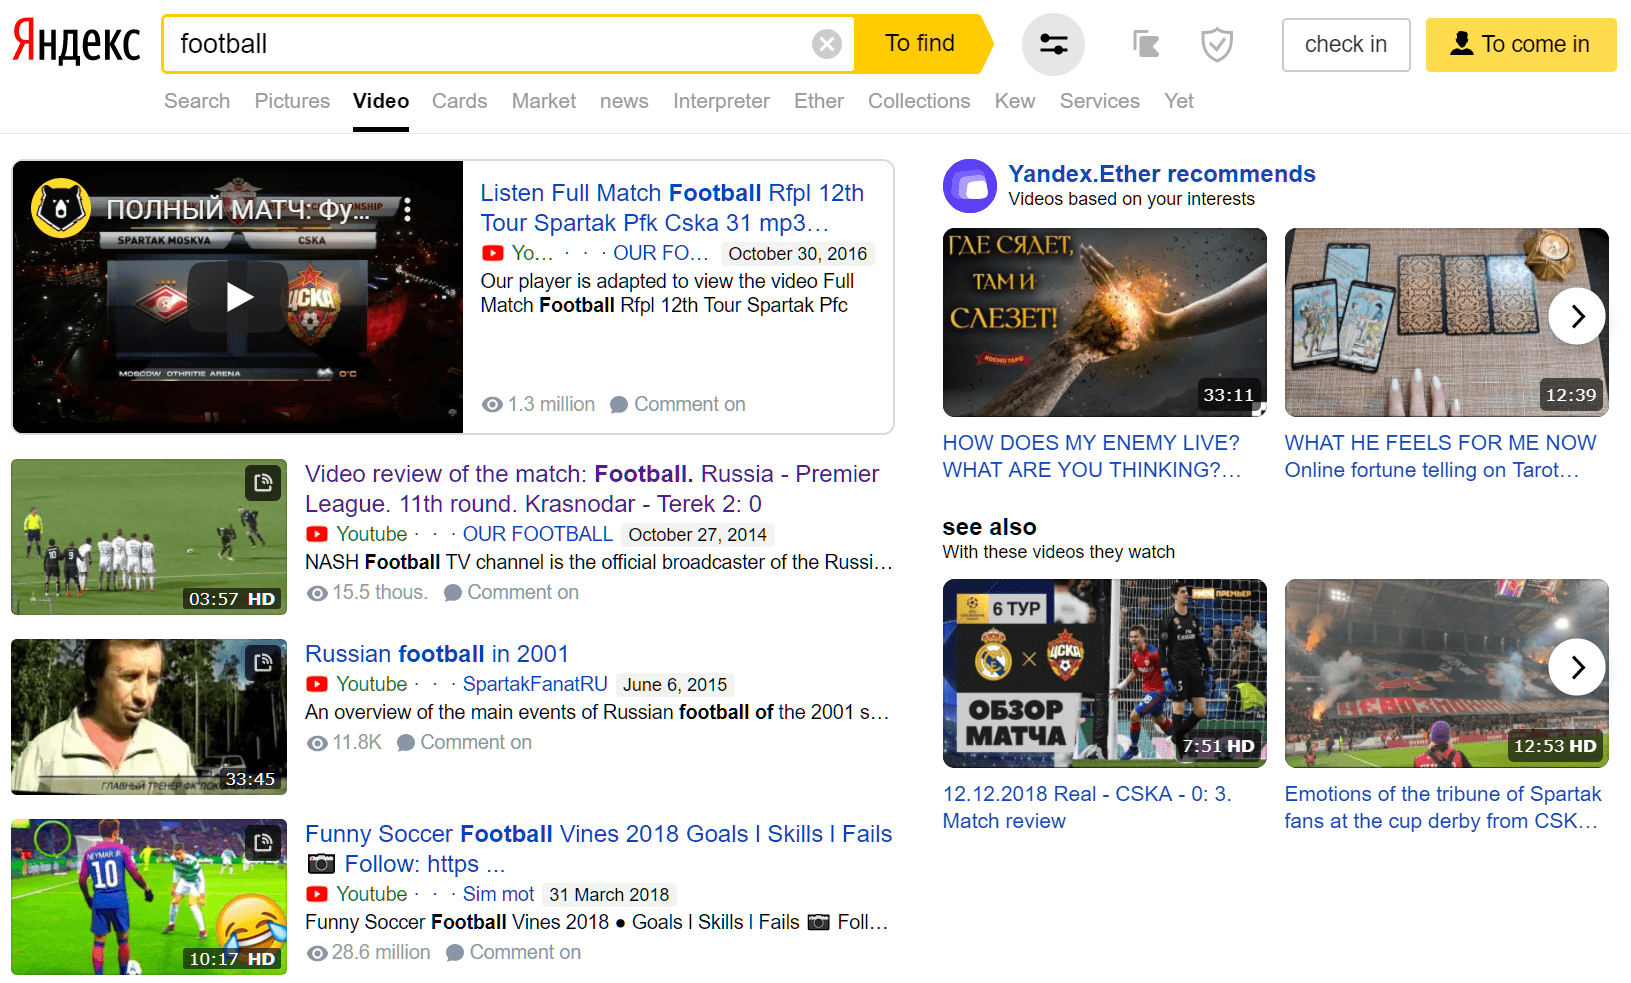Open the collections bookmark icon
This screenshot has width=1631, height=983.
pos(1146,44)
